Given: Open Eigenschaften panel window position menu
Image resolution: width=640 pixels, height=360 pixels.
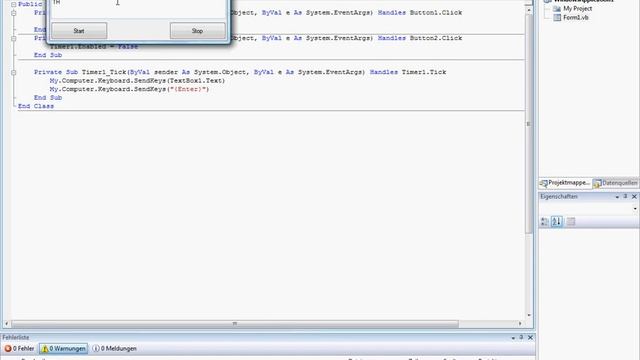Looking at the screenshot, I should 617,197.
